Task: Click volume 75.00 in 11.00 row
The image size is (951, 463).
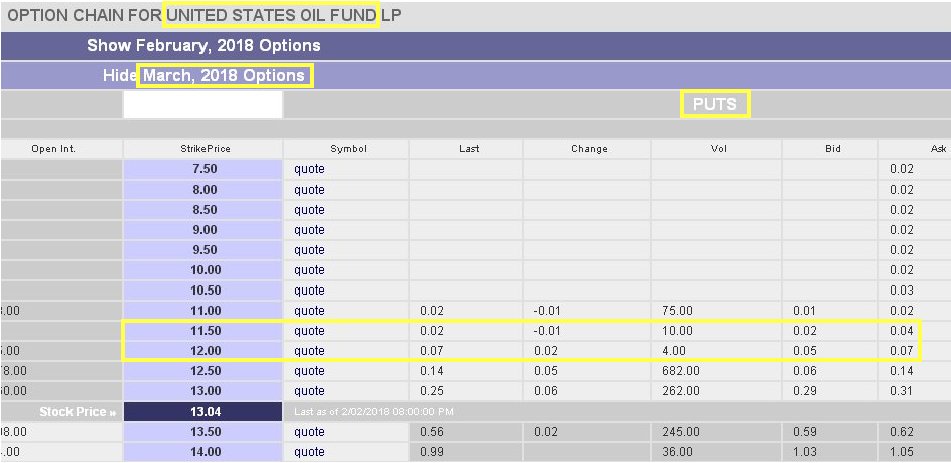Action: [x=677, y=311]
